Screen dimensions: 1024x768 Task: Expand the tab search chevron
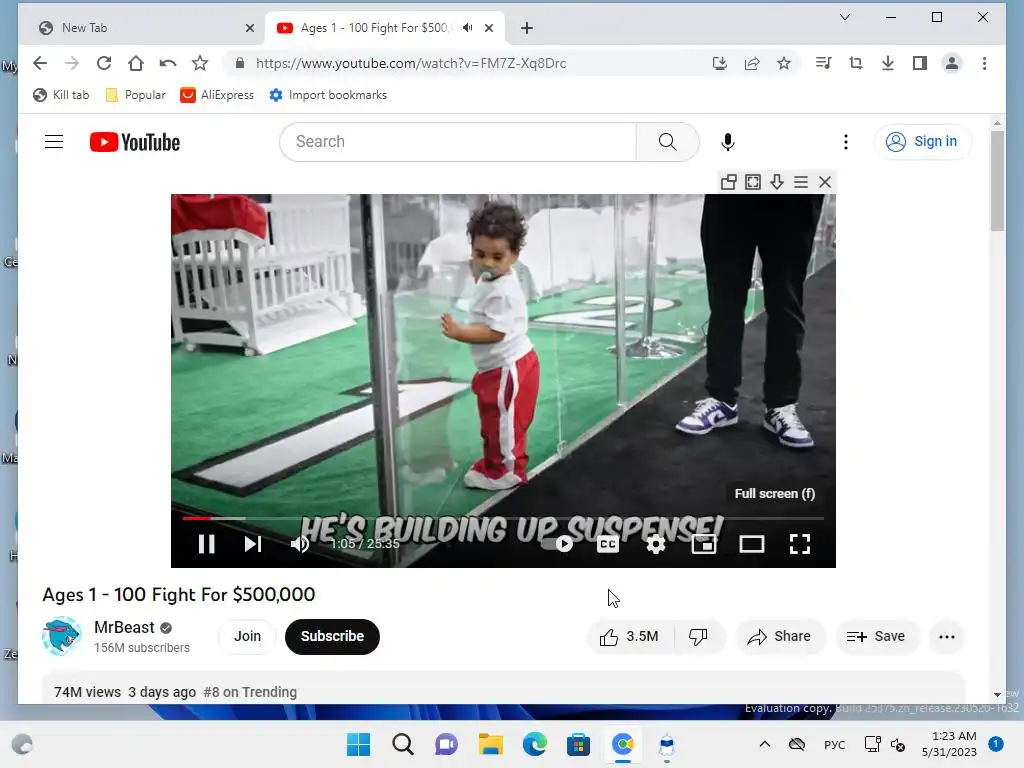844,18
